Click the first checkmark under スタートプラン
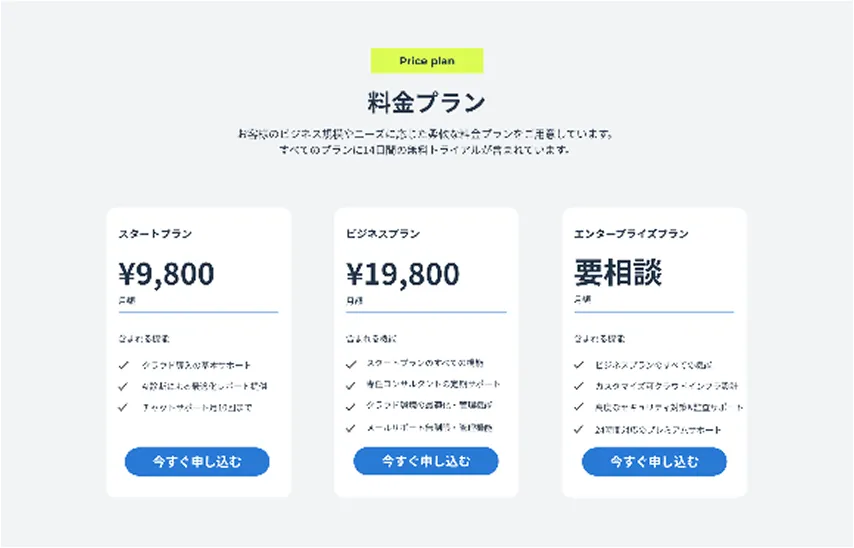Image resolution: width=854 pixels, height=548 pixels. point(123,364)
